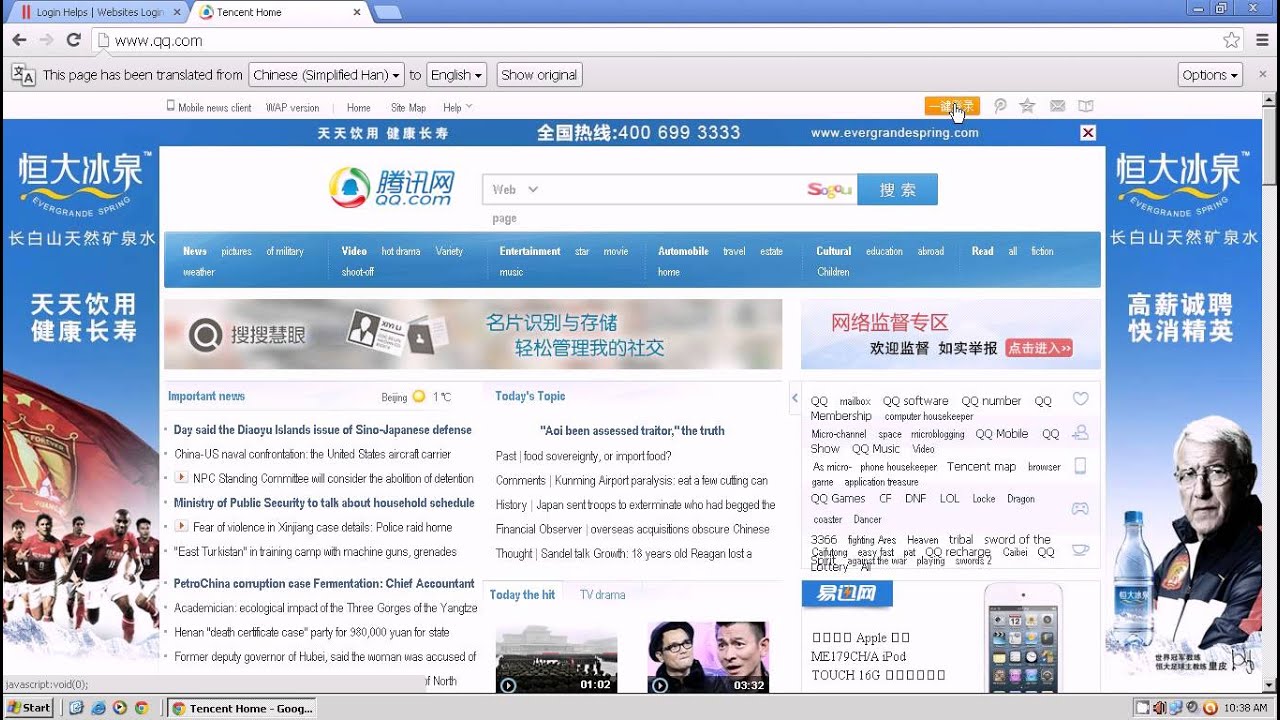This screenshot has width=1280, height=720.
Task: Click the browser forward arrow
Action: pyautogui.click(x=46, y=40)
